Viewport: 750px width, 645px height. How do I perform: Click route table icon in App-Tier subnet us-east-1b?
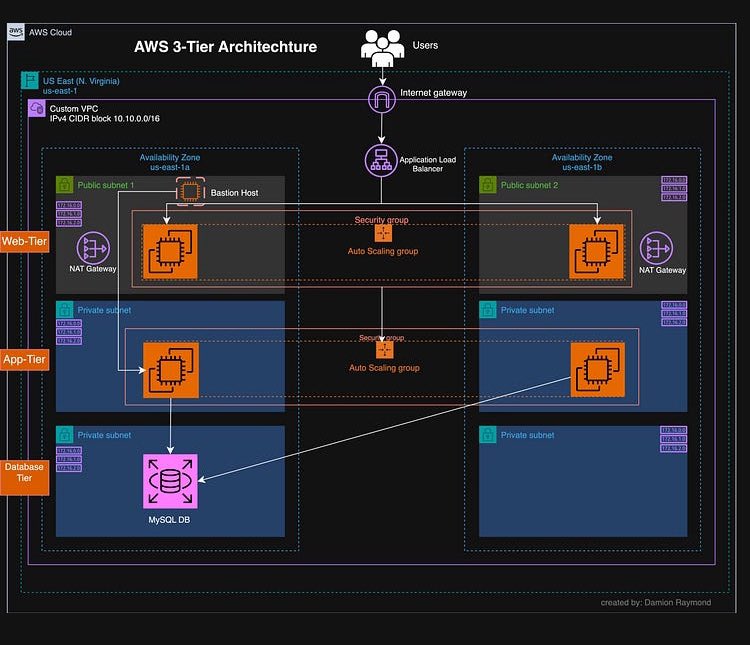(674, 313)
